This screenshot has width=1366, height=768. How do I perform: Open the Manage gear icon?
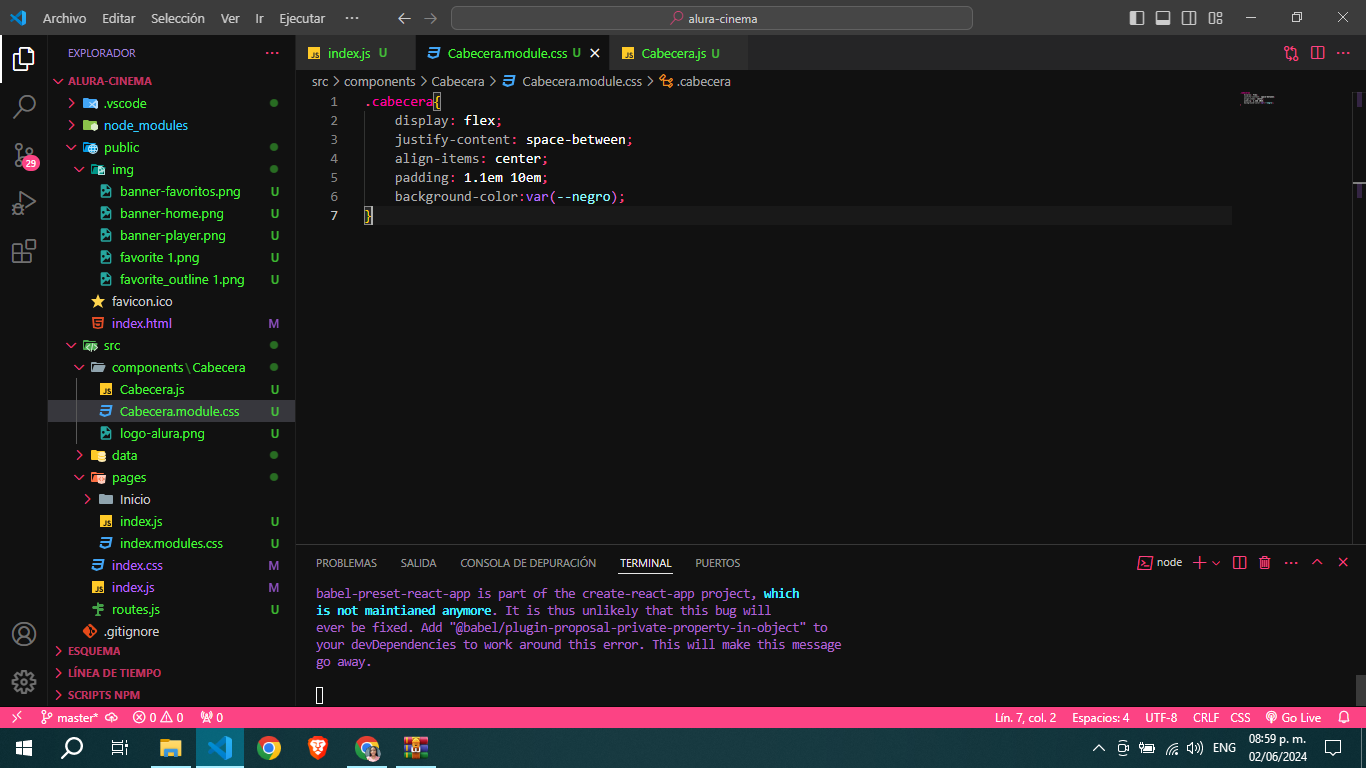24,682
